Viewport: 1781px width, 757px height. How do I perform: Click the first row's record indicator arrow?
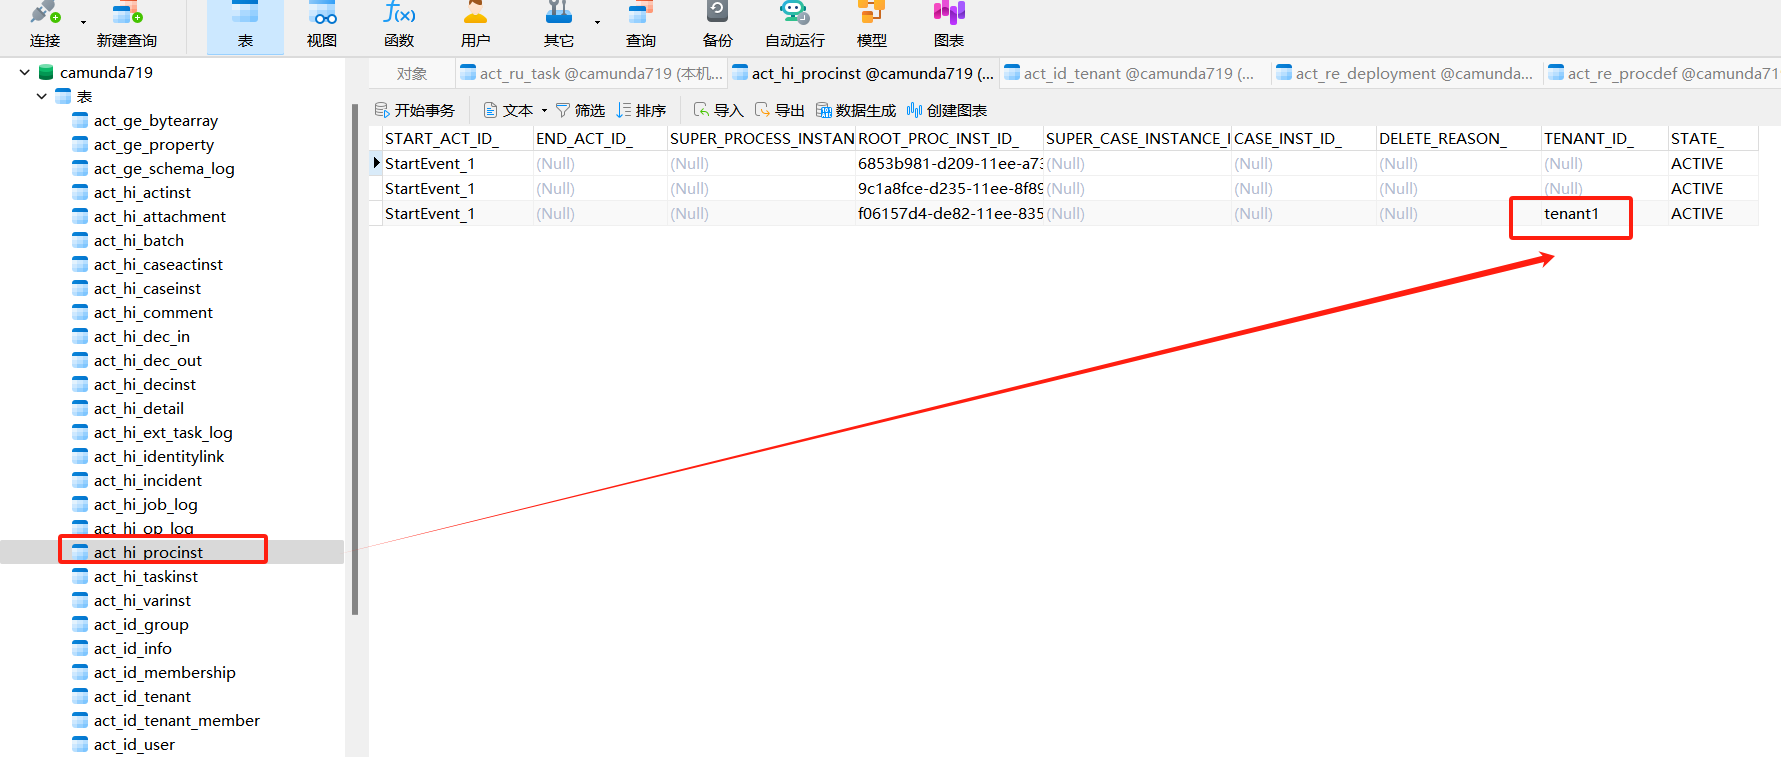(x=376, y=163)
